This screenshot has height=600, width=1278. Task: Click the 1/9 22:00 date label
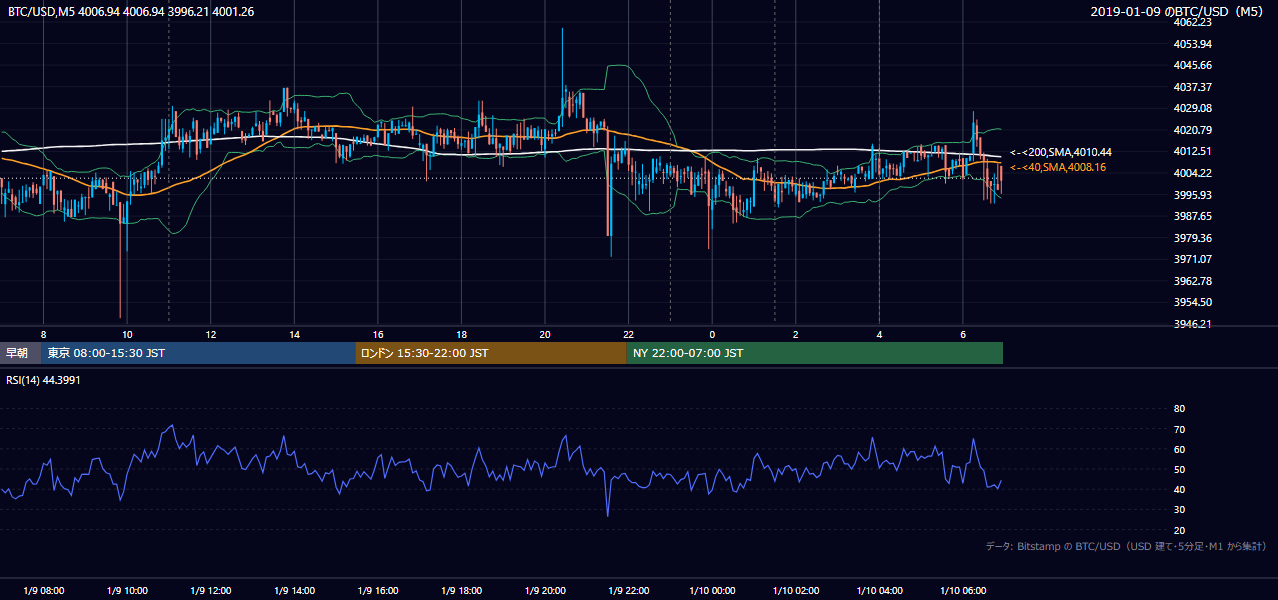[629, 590]
